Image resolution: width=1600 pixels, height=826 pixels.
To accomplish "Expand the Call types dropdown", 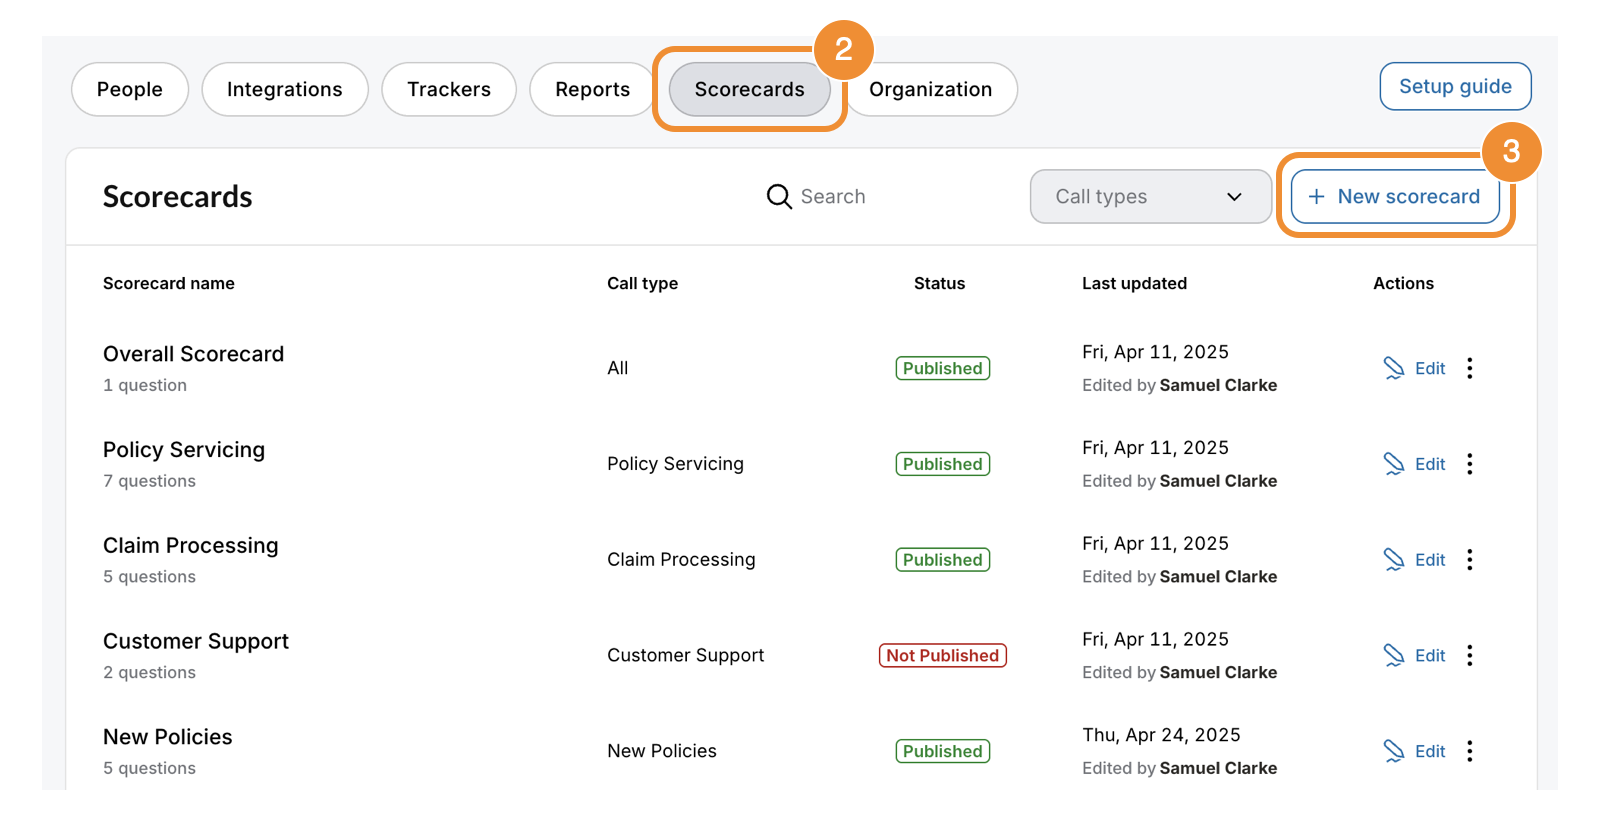I will point(1150,197).
